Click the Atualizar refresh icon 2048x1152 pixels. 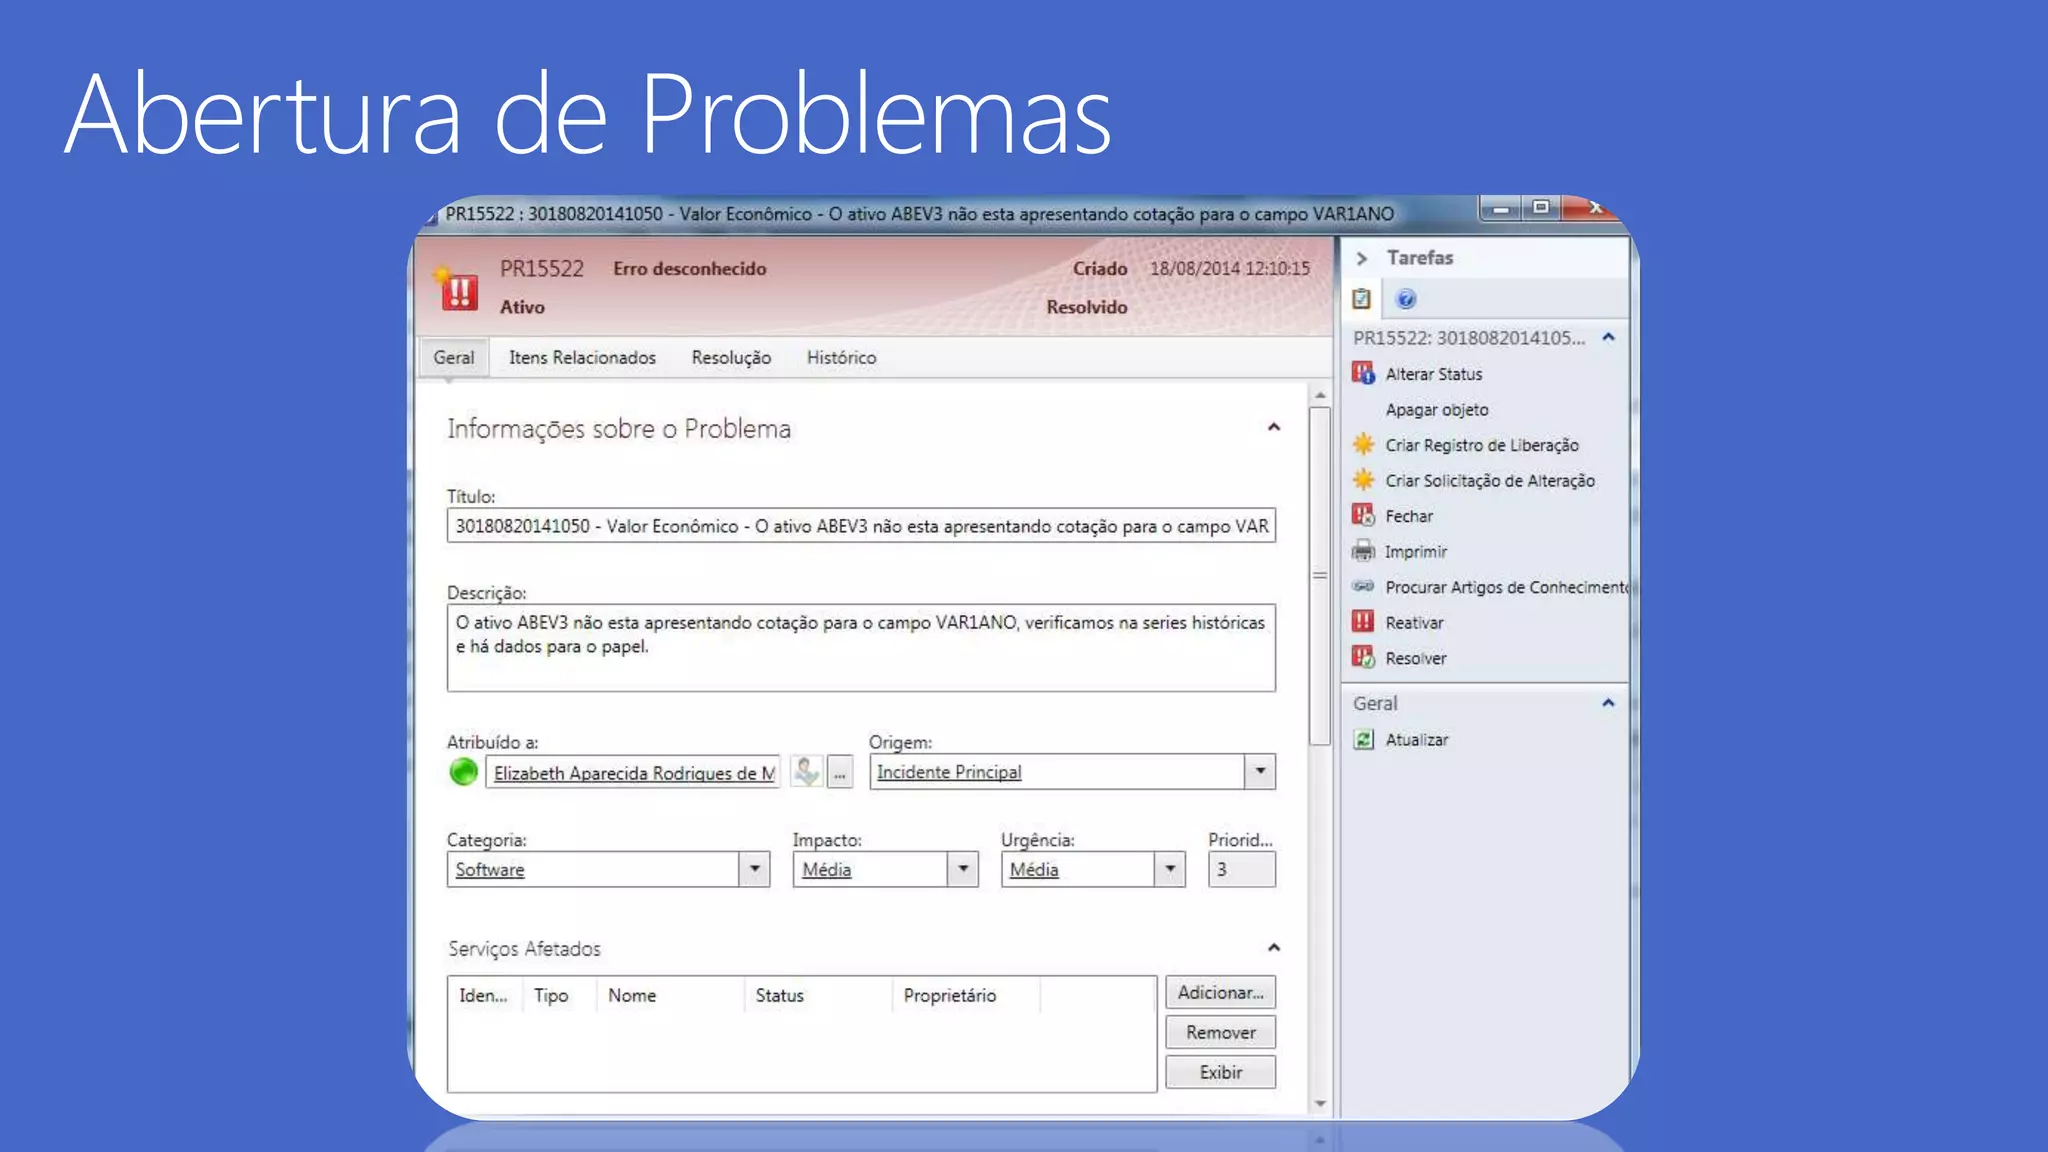[x=1363, y=739]
